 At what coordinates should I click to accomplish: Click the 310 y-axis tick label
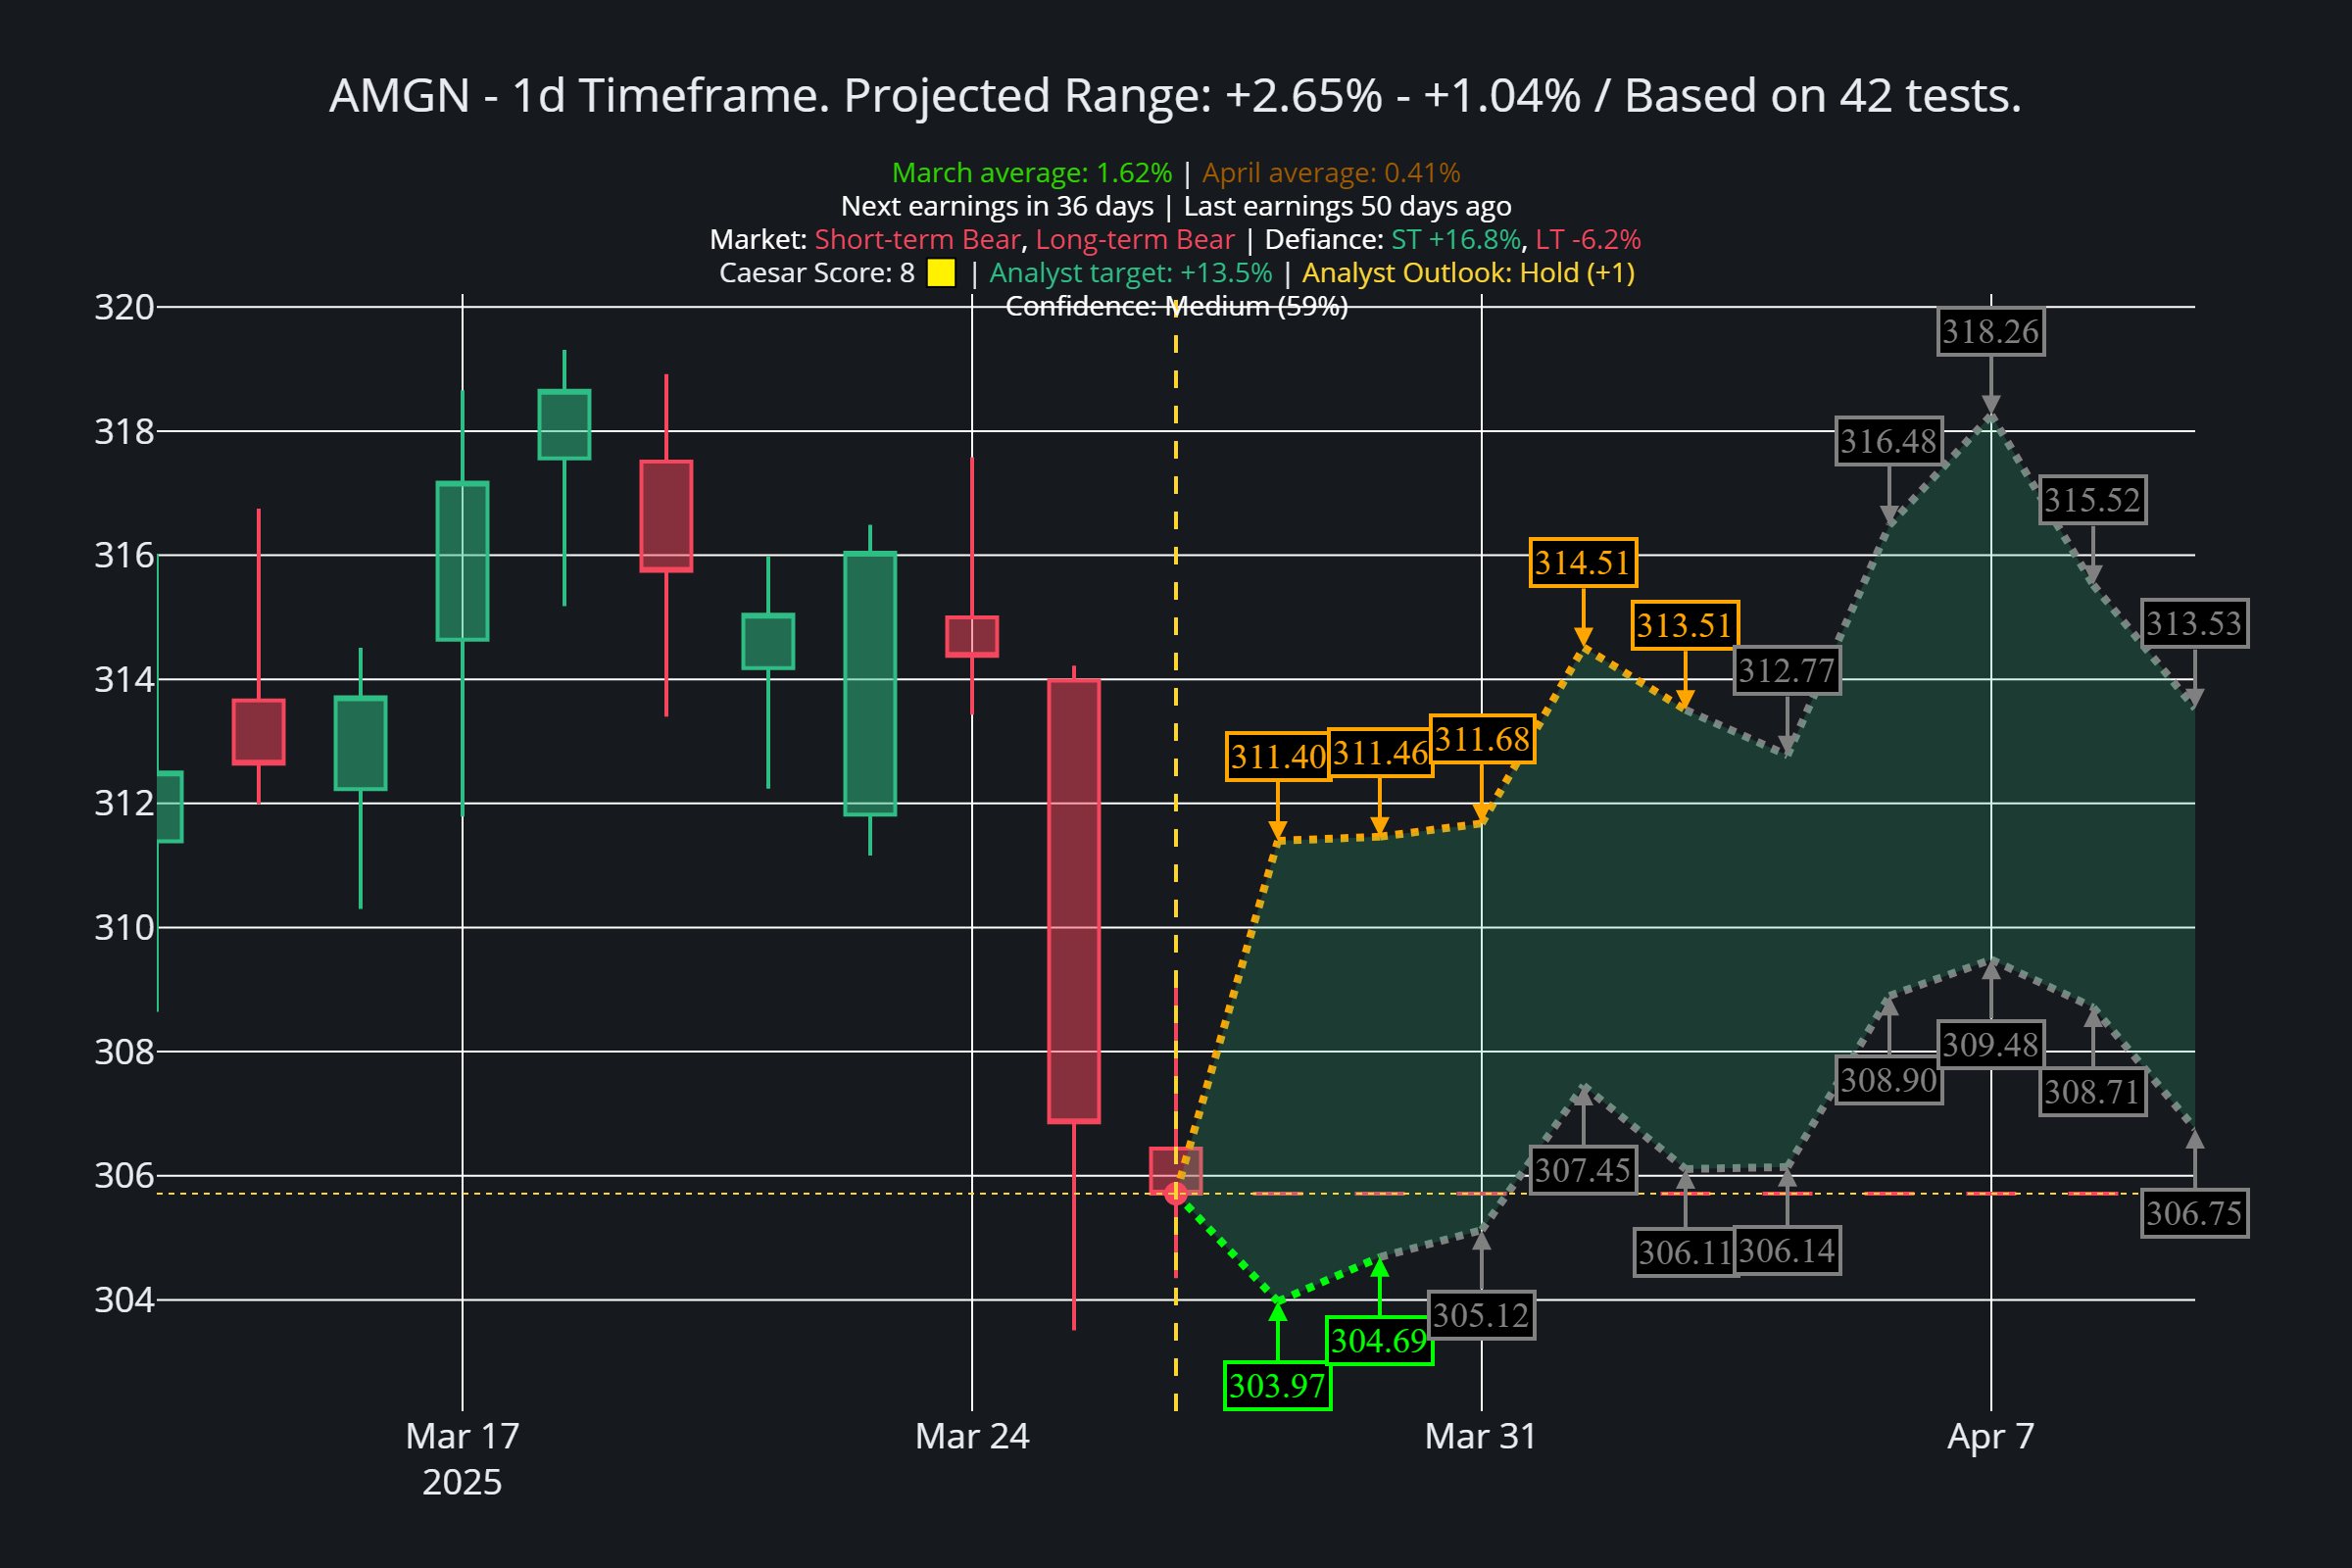125,928
